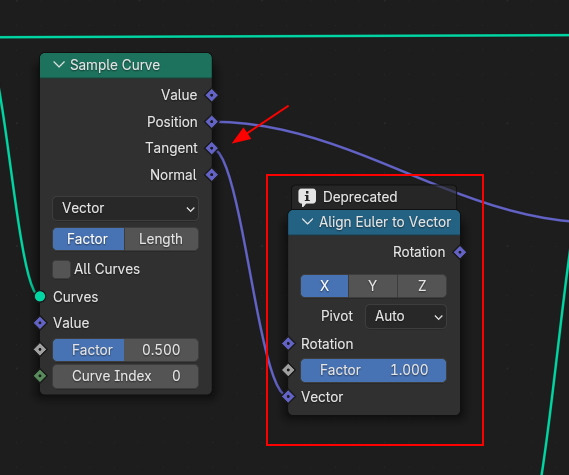Screen dimensions: 569x475
Task: Enable the All Curves checkbox
Action: (x=61, y=269)
